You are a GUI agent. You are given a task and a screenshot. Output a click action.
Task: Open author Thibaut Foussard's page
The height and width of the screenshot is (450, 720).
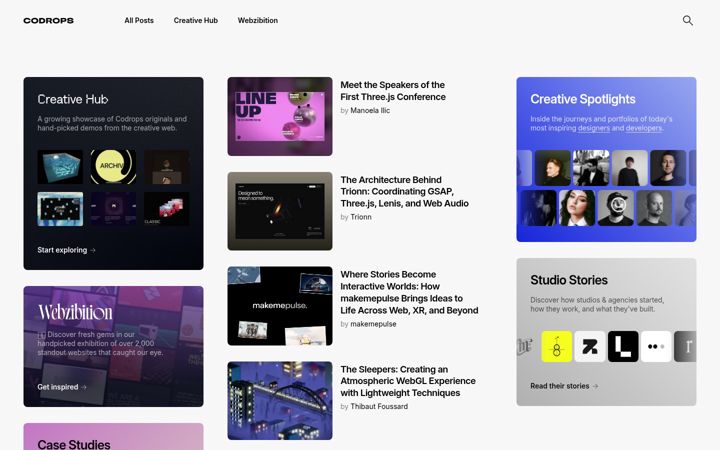[x=379, y=406]
